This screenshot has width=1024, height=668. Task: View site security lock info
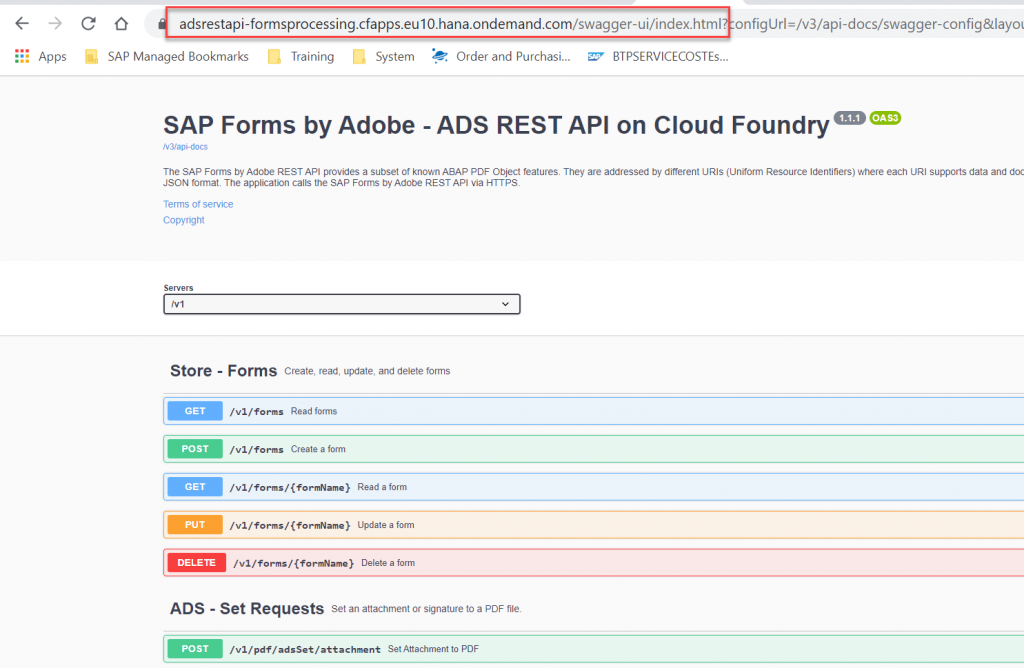[162, 24]
